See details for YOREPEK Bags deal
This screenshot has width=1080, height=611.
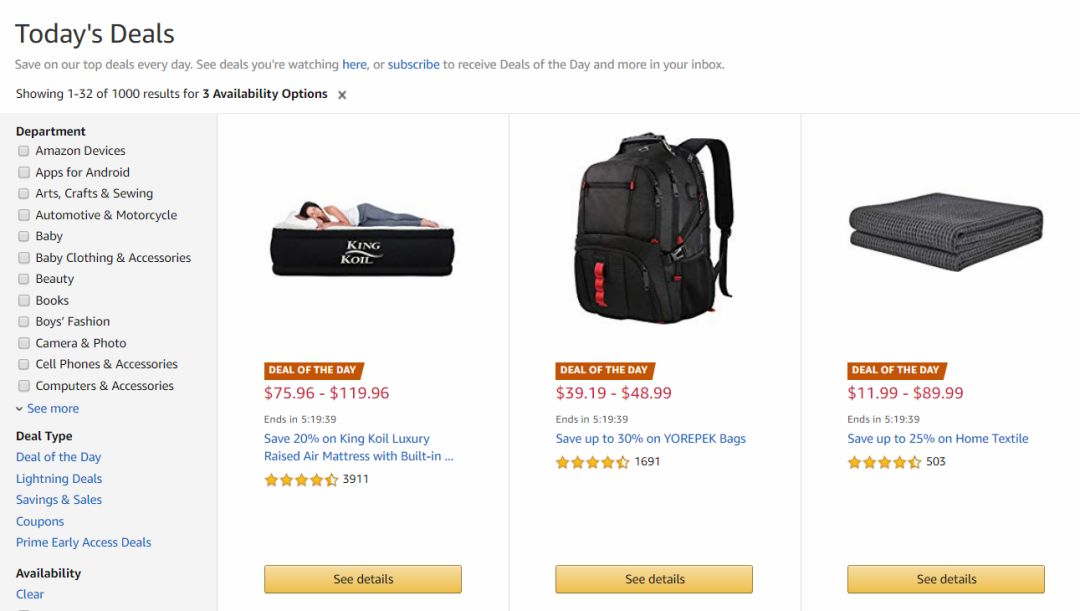coord(654,579)
